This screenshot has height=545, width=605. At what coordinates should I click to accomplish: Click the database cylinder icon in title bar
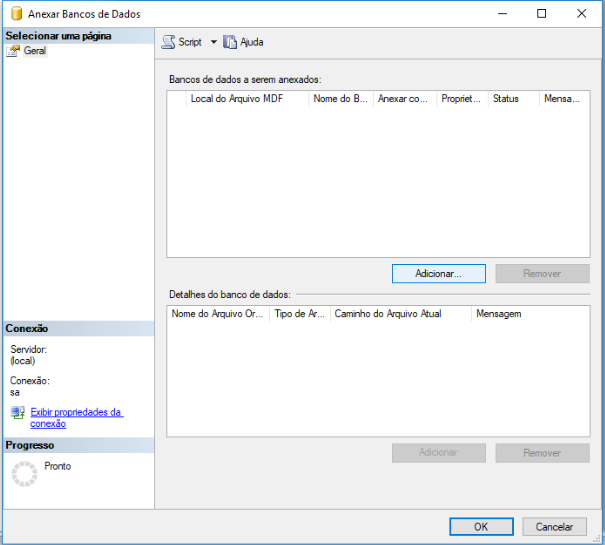click(x=16, y=14)
